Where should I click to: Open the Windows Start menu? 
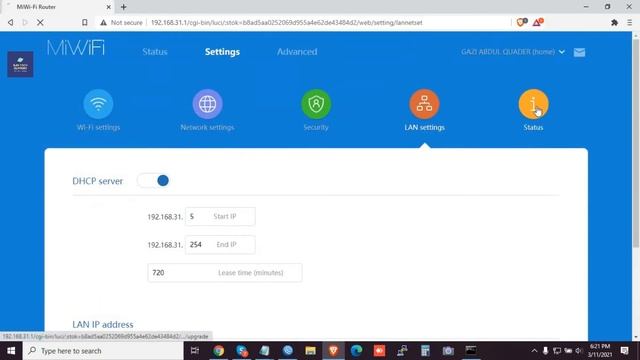11,351
